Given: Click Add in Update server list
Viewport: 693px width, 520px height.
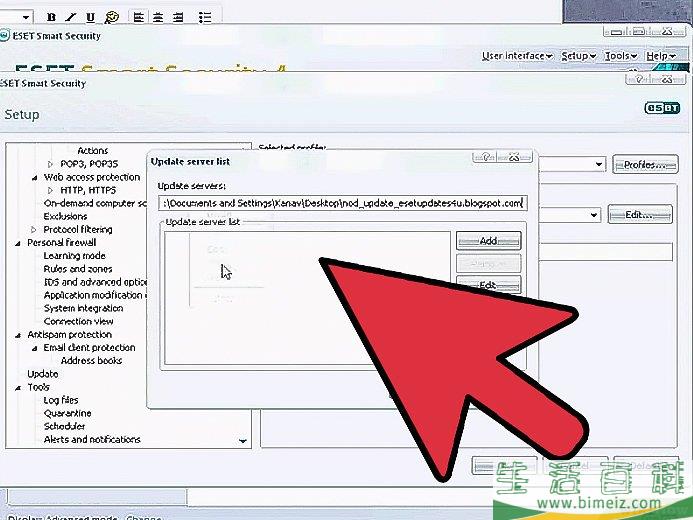Looking at the screenshot, I should pyautogui.click(x=488, y=241).
